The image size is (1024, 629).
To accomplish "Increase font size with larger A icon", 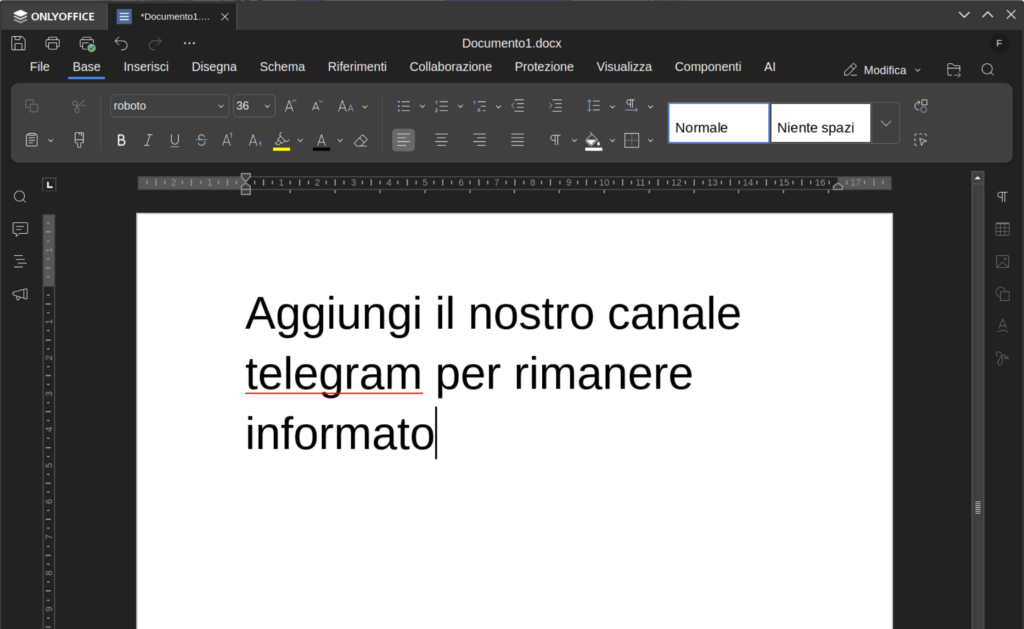I will 291,106.
